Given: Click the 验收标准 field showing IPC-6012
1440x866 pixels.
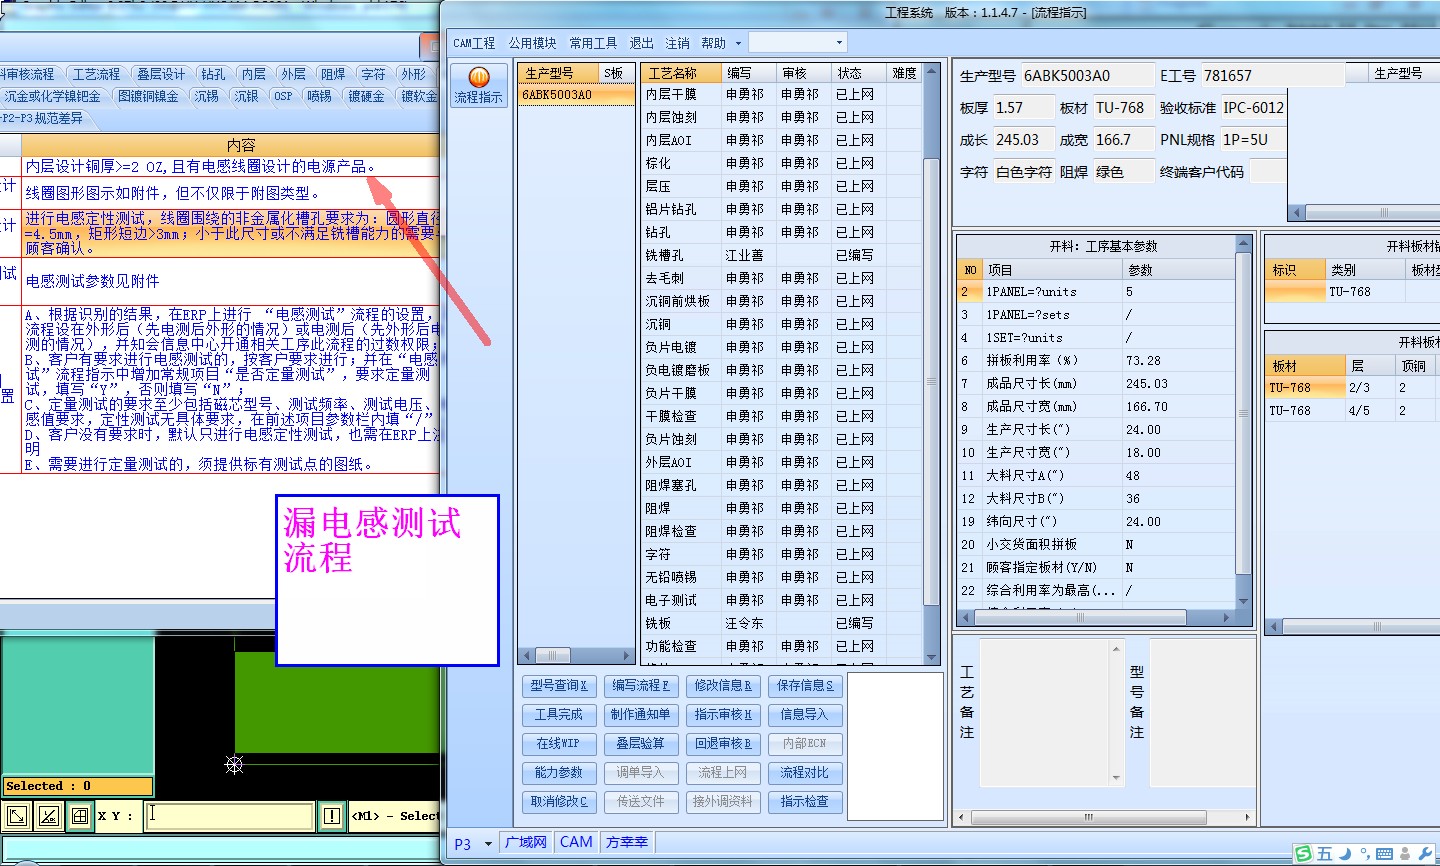Looking at the screenshot, I should (x=1253, y=108).
